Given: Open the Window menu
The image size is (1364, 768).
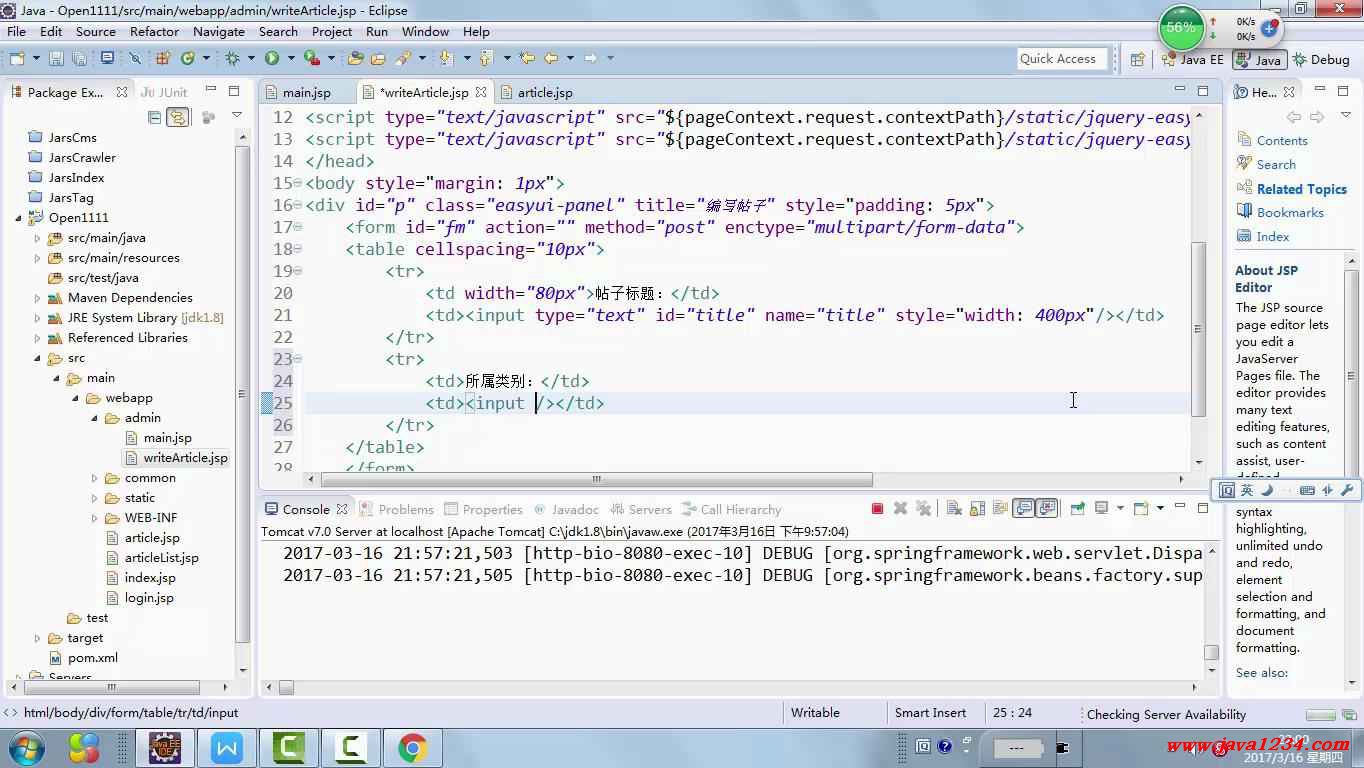Looking at the screenshot, I should (425, 31).
